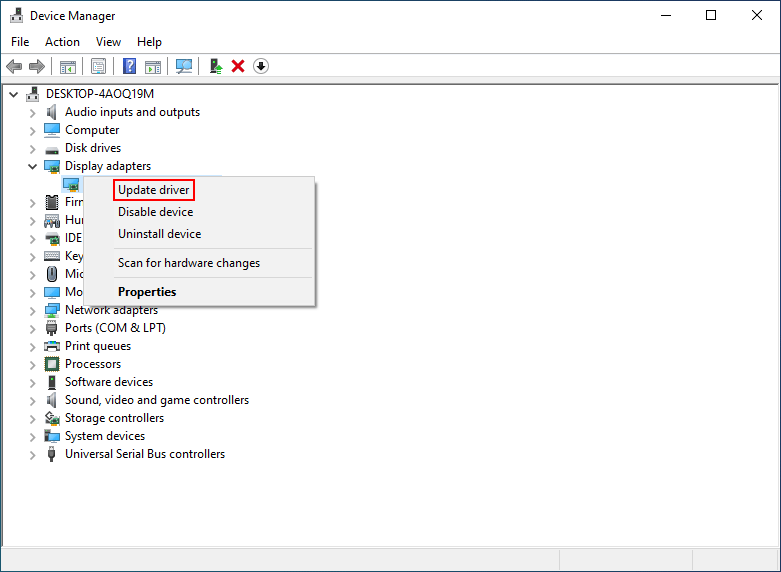The height and width of the screenshot is (572, 781).
Task: Toggle the action pane toolbar icon
Action: (x=153, y=66)
